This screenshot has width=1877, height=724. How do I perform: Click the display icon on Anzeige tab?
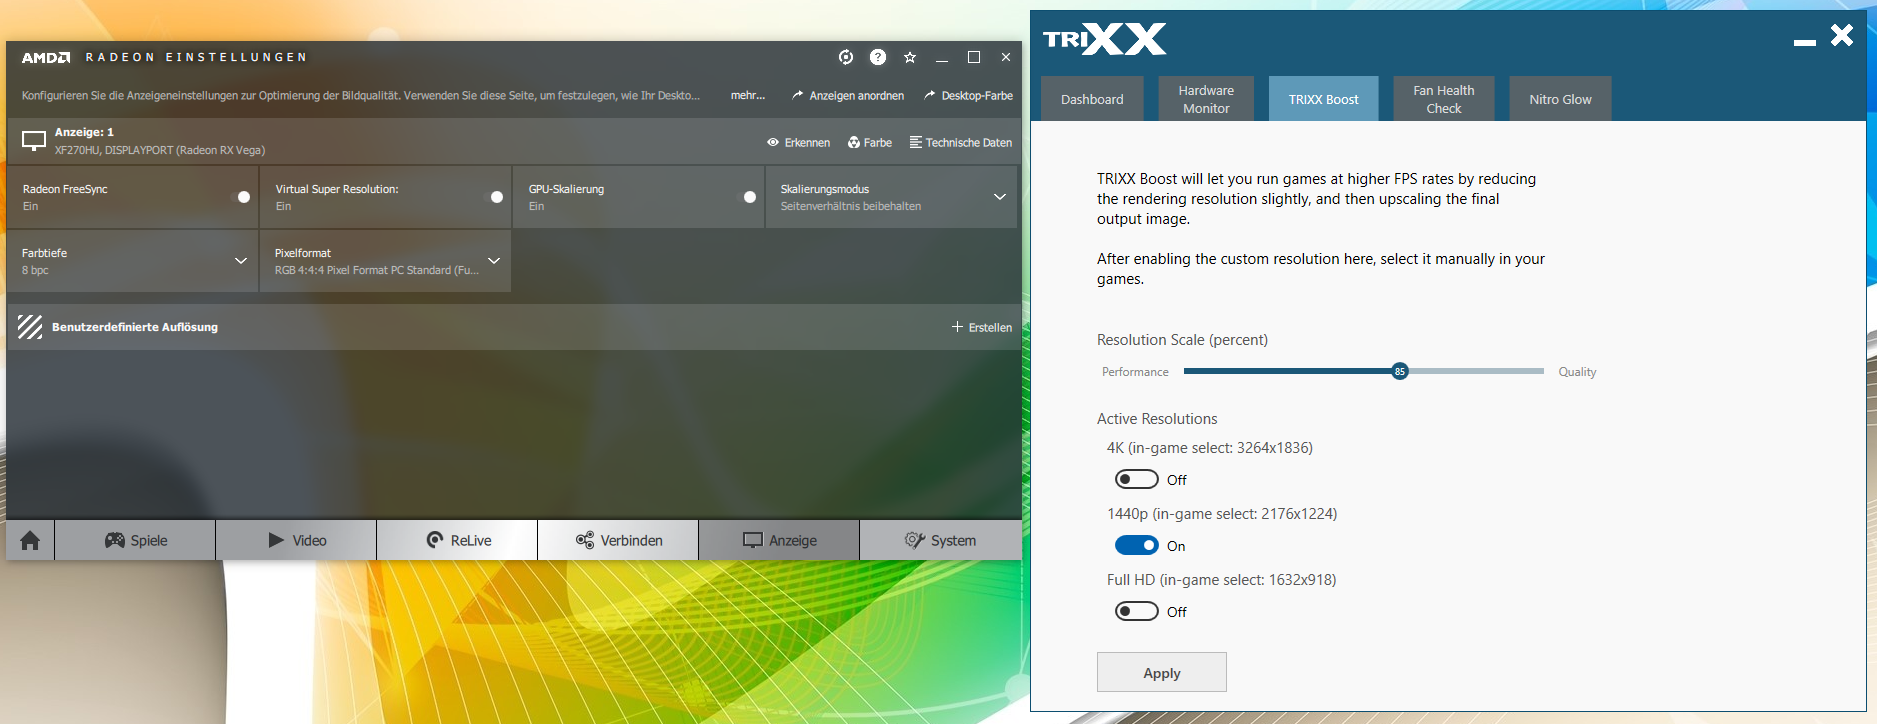pyautogui.click(x=753, y=540)
